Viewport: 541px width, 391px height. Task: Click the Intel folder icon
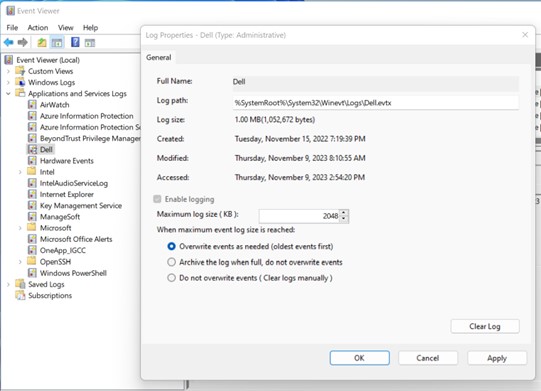click(x=31, y=171)
